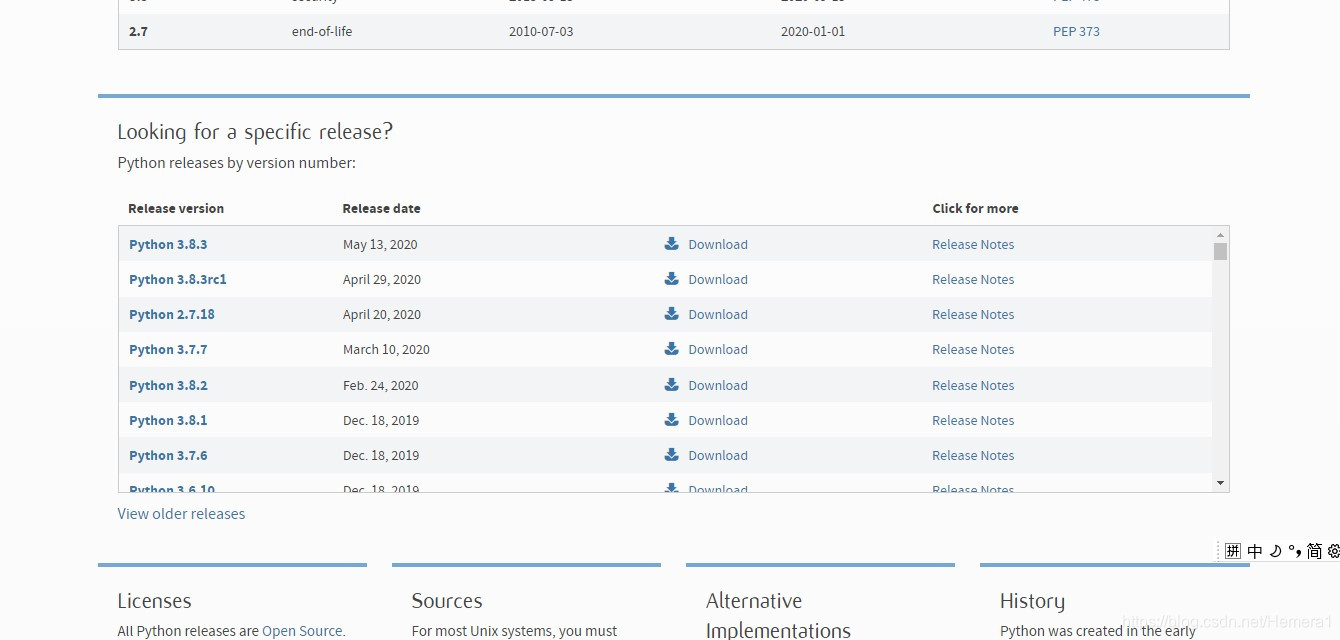The width and height of the screenshot is (1340, 640).
Task: Download Python 3.7.6 via Download link
Action: (x=718, y=455)
